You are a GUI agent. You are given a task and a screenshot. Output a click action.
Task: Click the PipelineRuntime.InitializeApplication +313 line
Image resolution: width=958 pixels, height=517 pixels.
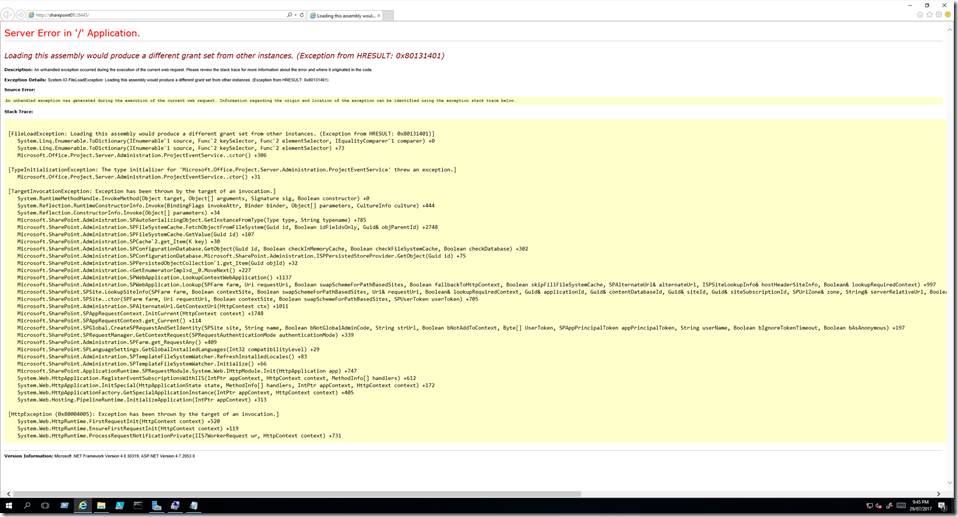coord(142,400)
